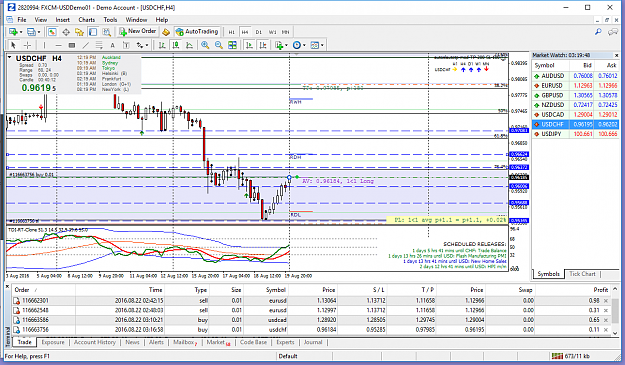
Task: Select USDJPY in Market Watch
Action: 576,134
